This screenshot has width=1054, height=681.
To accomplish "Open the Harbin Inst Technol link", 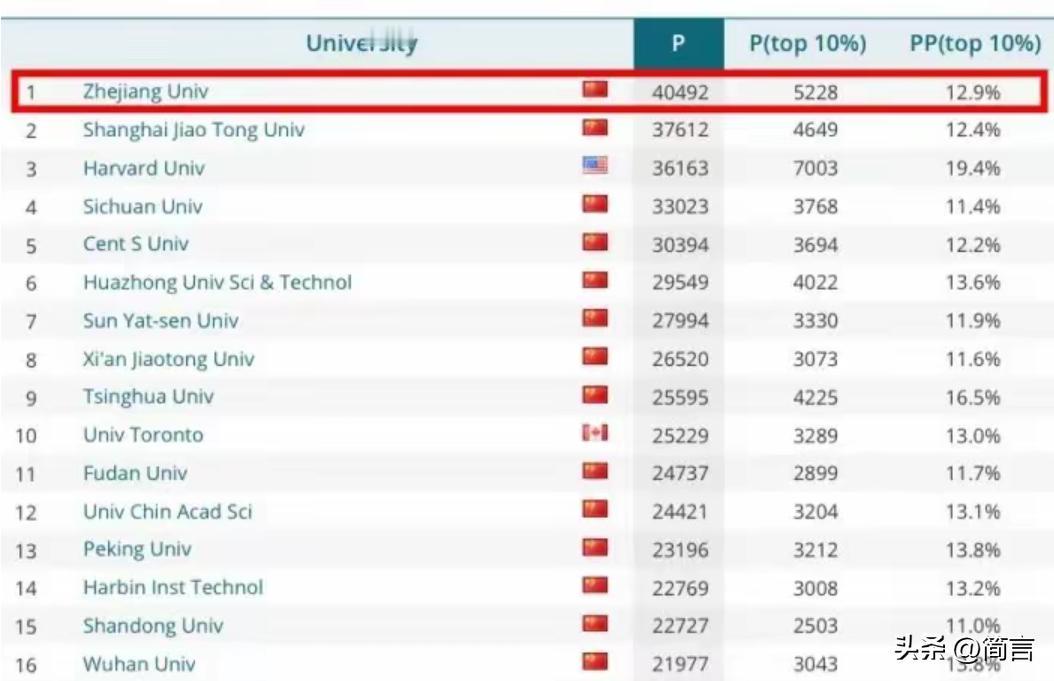I will tap(173, 588).
